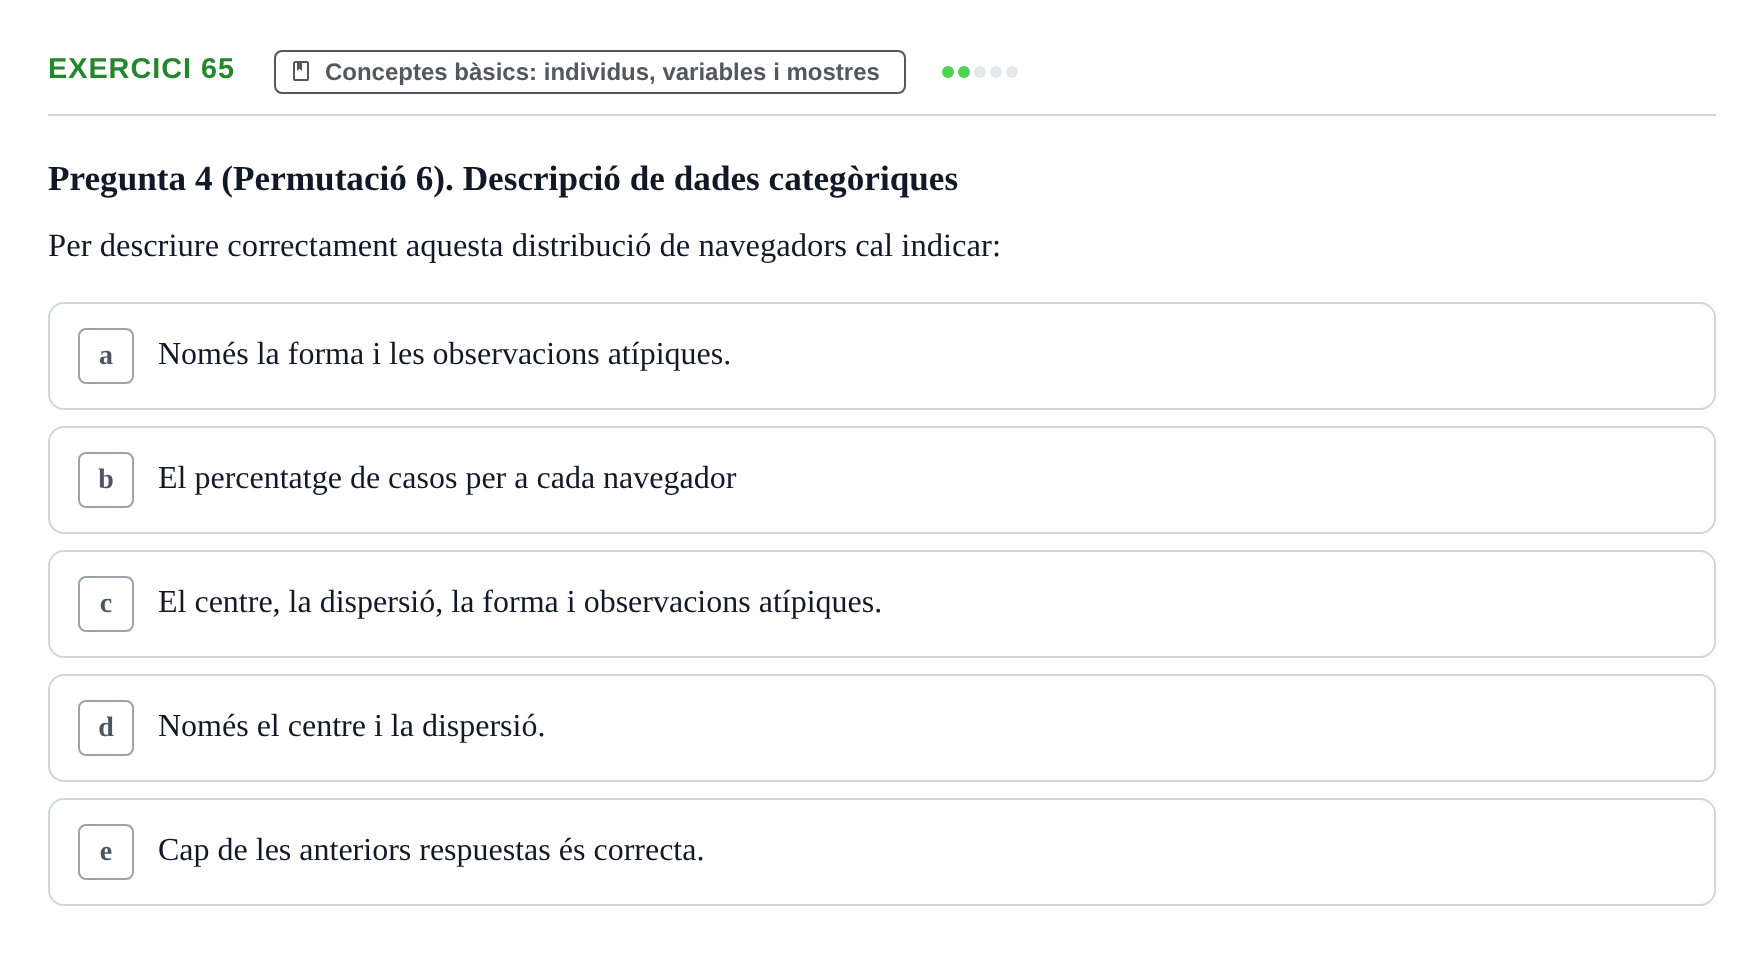Click the green difficulty dots indicator

pos(980,72)
